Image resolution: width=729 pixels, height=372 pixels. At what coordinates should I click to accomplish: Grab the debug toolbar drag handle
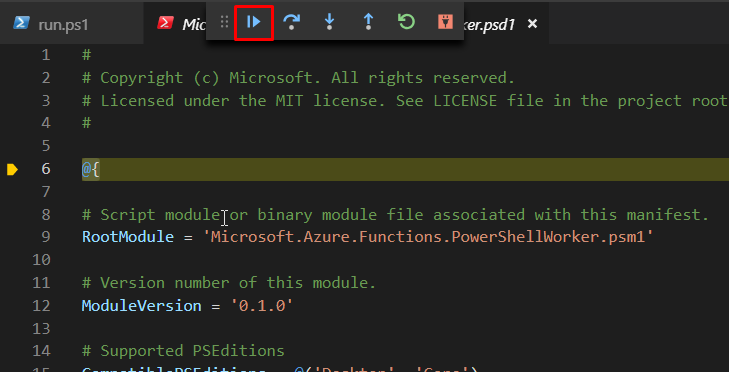(225, 22)
